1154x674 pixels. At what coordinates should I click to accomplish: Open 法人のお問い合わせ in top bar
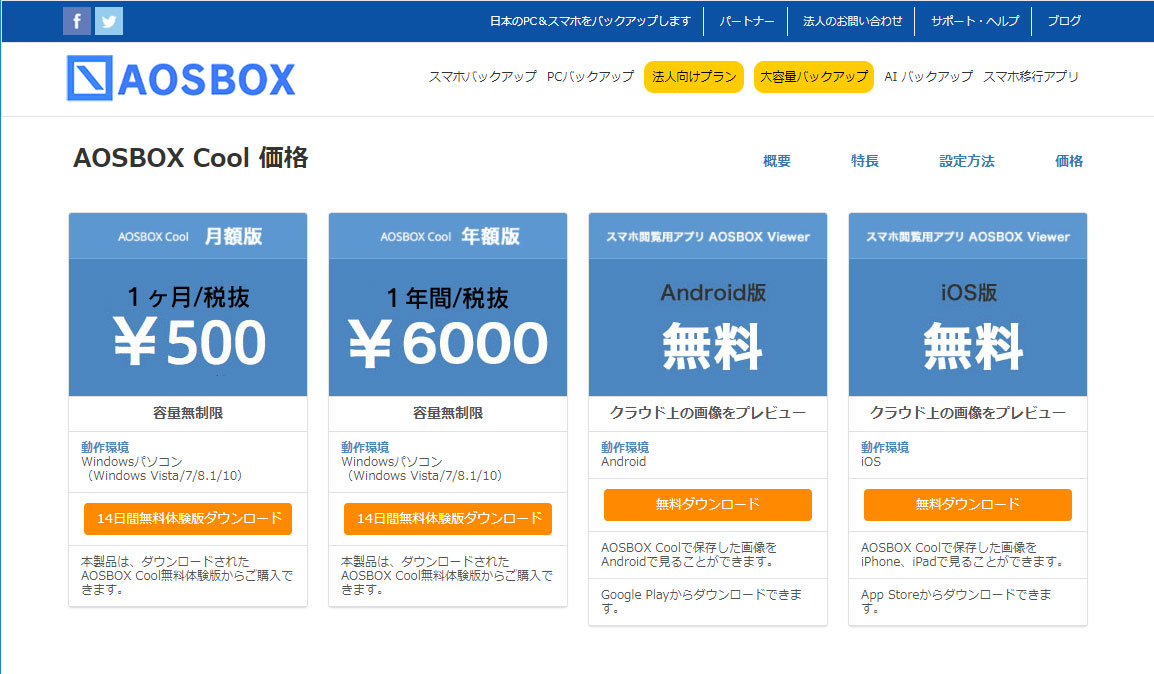point(852,21)
